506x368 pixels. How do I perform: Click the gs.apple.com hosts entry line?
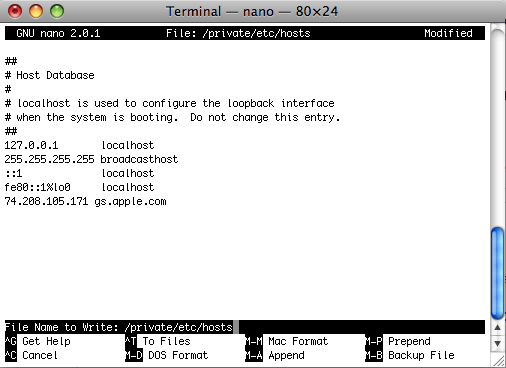(85, 201)
